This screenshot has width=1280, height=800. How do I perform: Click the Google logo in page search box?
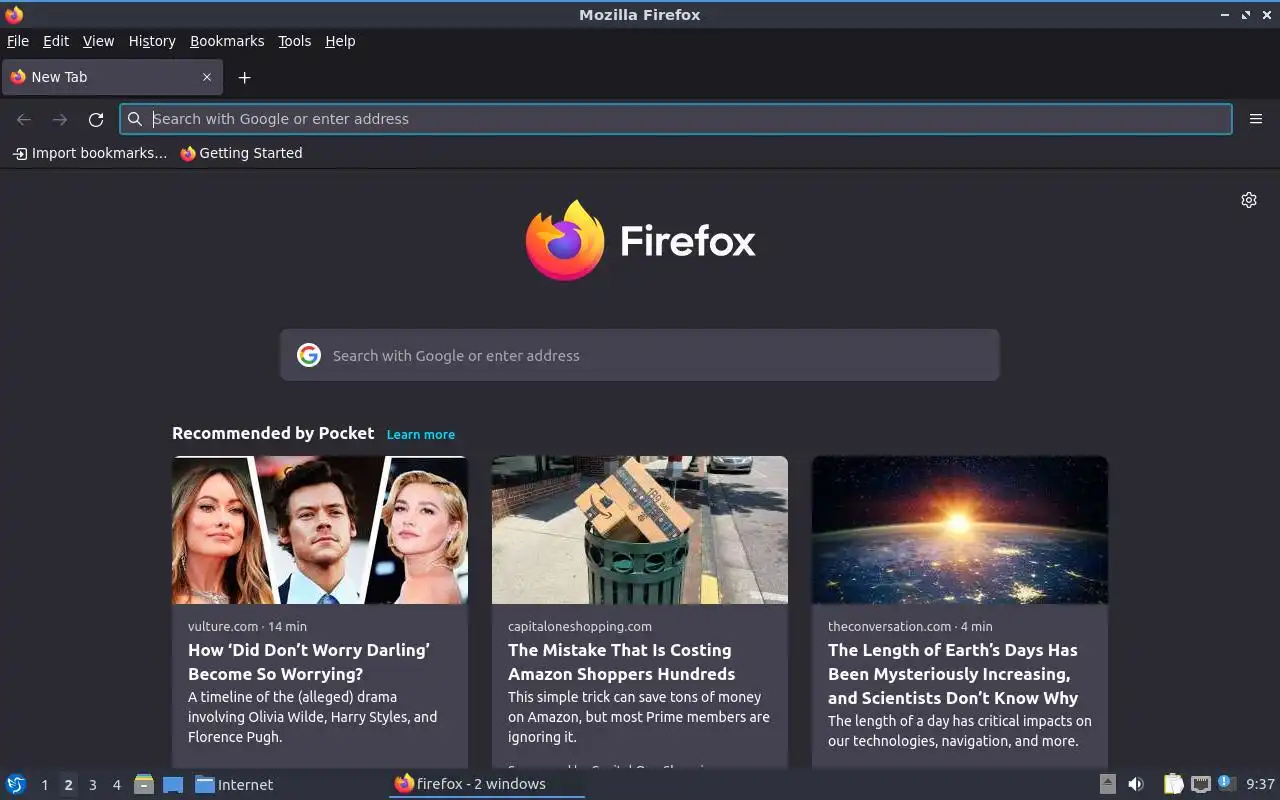pos(309,355)
